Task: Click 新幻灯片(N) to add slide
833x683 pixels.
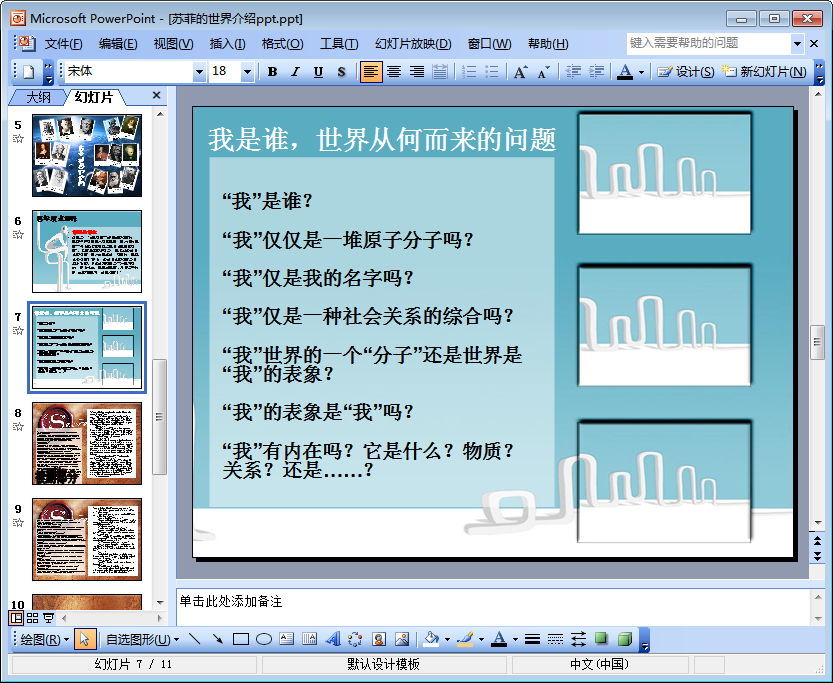Action: (763, 72)
